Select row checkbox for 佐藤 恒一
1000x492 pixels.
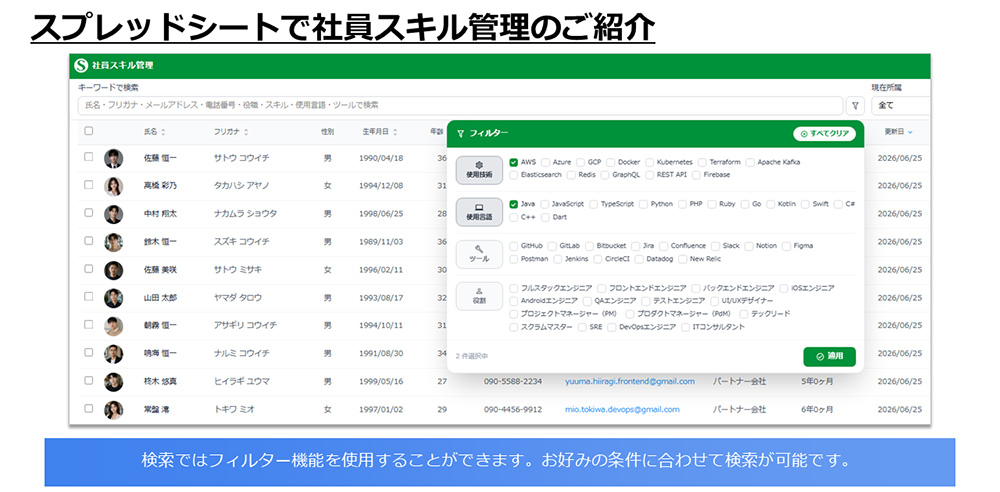point(89,156)
